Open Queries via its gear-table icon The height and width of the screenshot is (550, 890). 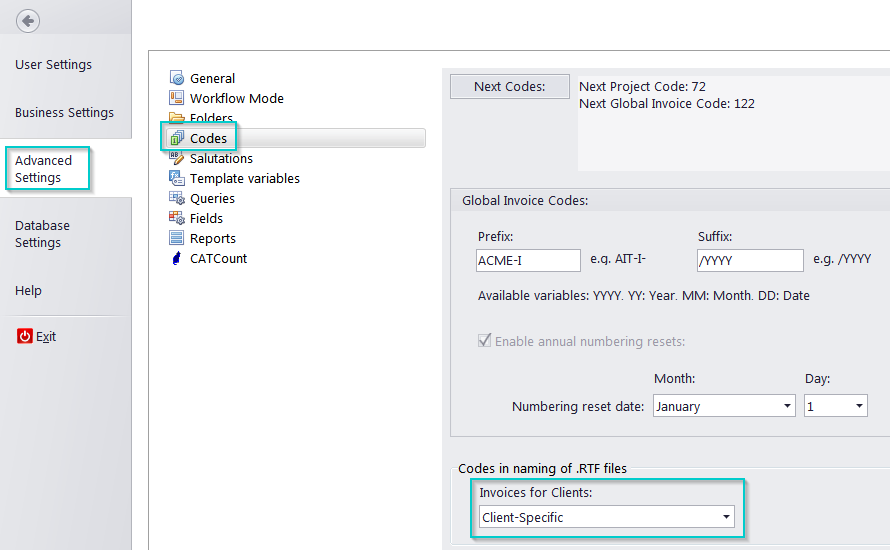click(177, 198)
